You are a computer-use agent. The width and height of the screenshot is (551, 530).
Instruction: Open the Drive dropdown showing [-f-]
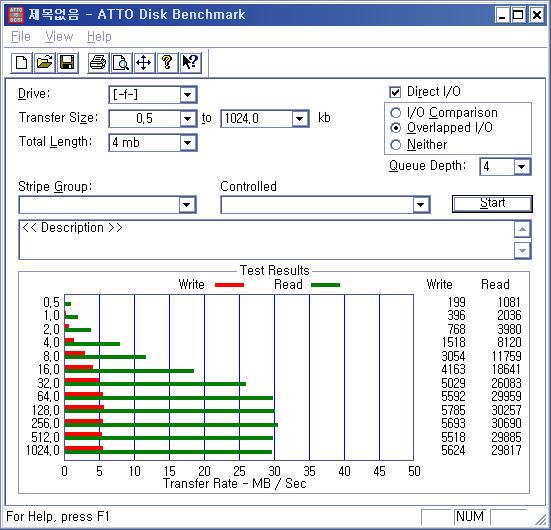pyautogui.click(x=187, y=95)
